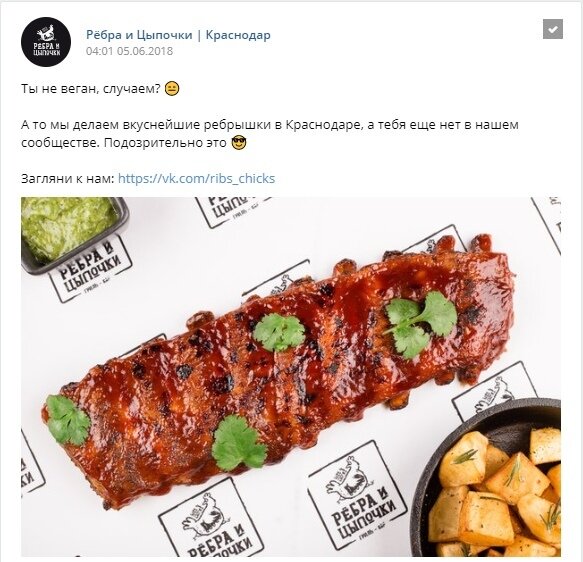The width and height of the screenshot is (583, 562).
Task: Toggle the gray checkmark box on the post
Action: [553, 29]
